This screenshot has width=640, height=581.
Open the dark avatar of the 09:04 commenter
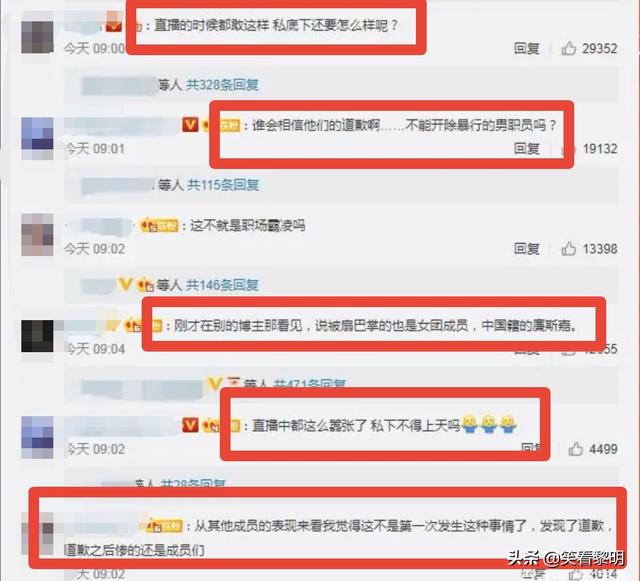[37, 336]
